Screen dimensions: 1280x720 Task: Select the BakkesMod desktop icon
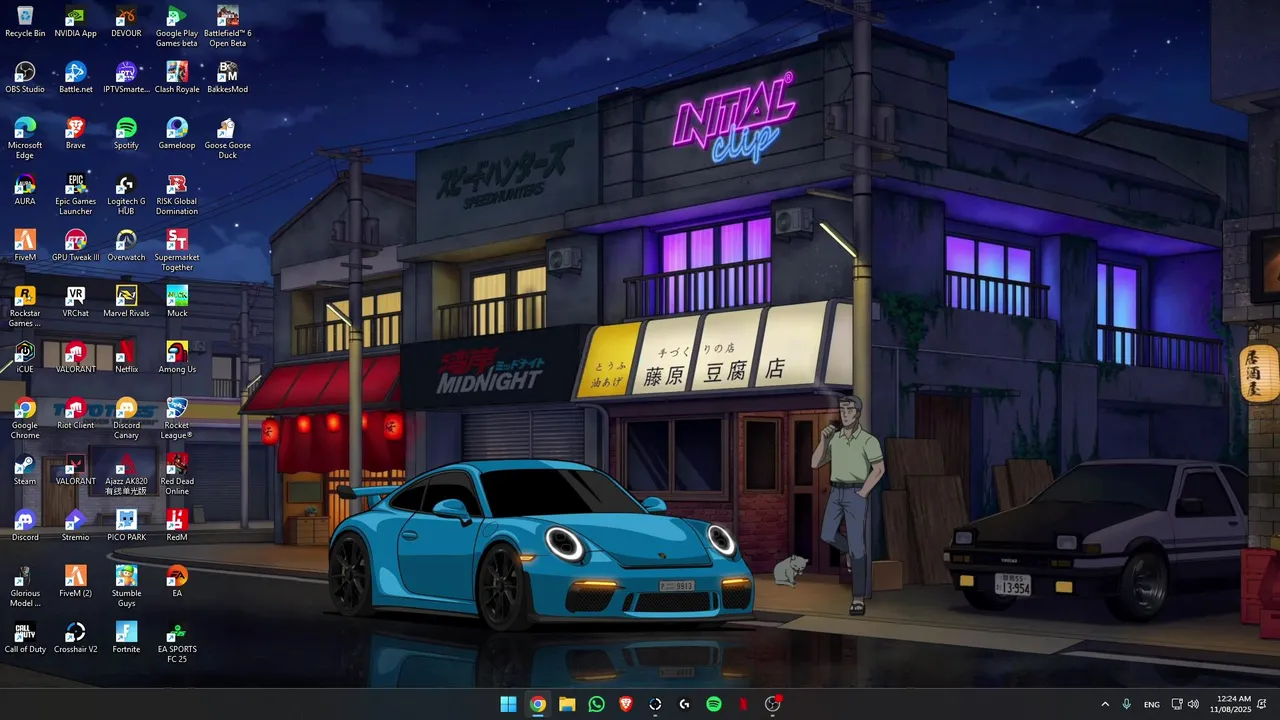point(228,78)
